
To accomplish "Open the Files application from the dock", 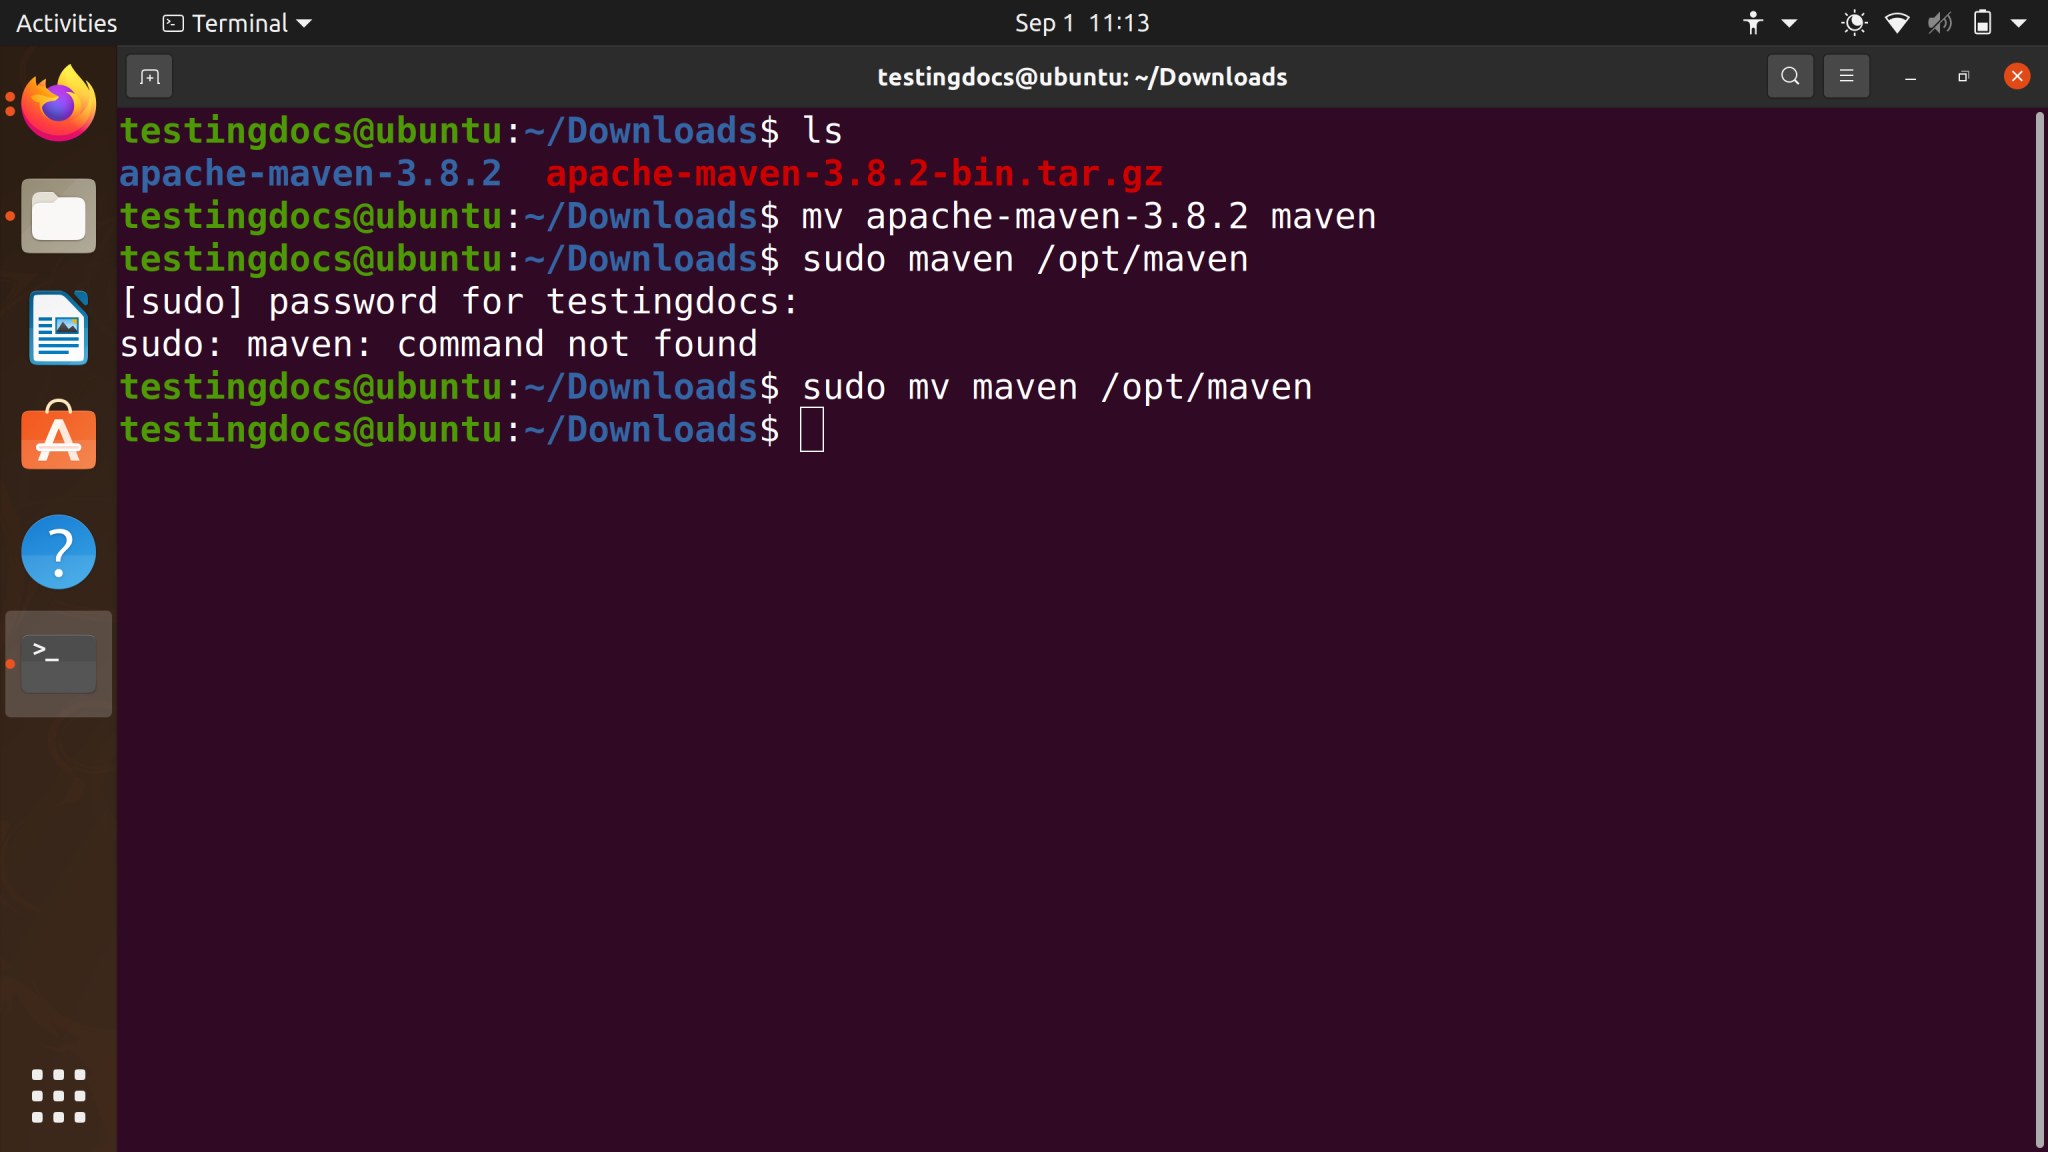I will click(57, 215).
